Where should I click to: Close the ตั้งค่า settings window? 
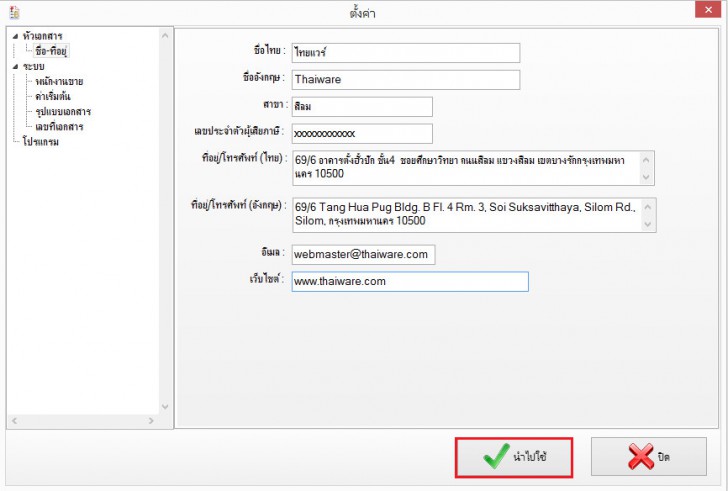pos(708,10)
